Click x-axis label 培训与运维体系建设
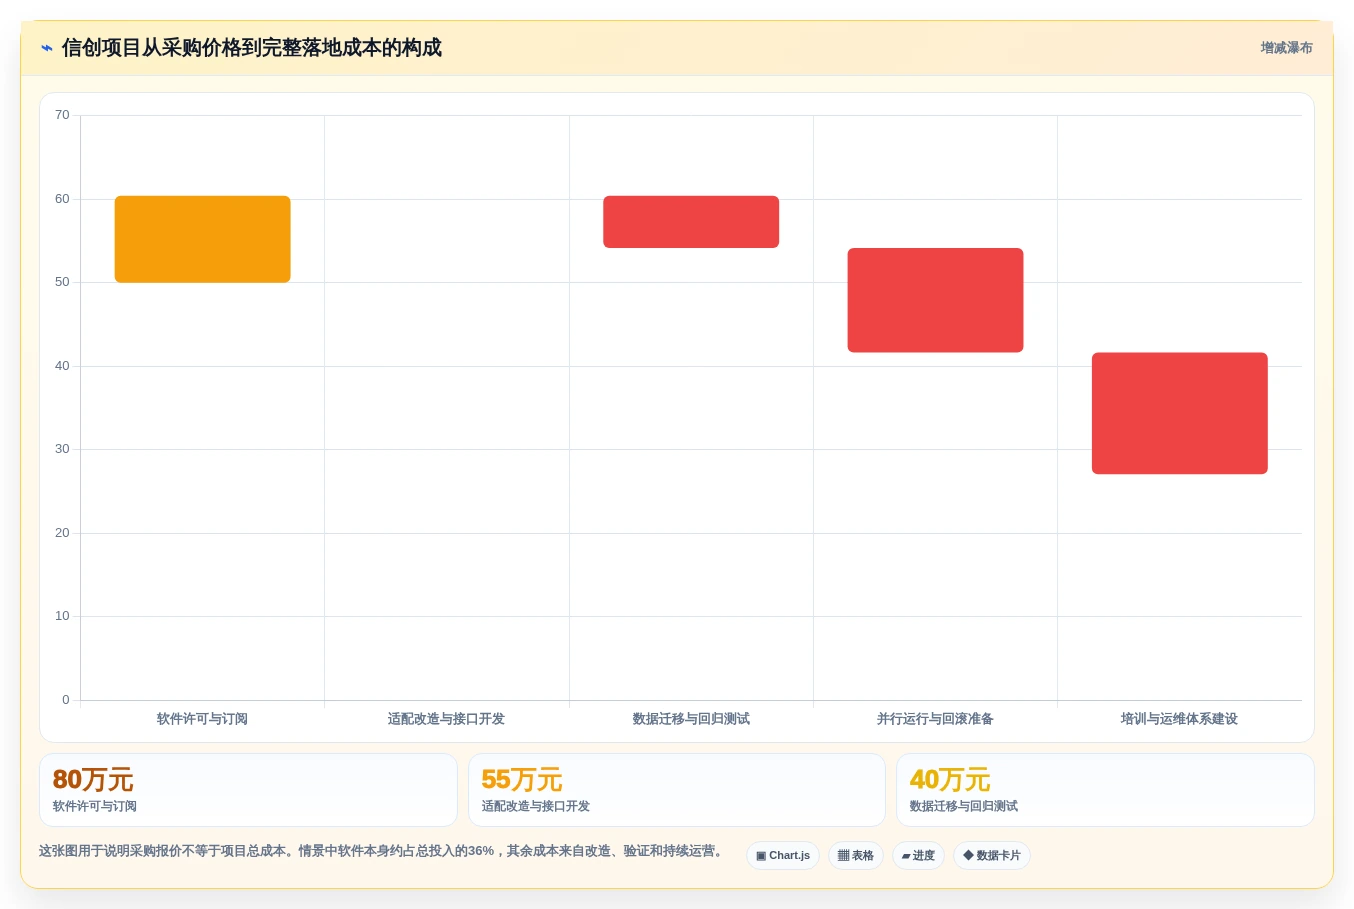 pyautogui.click(x=1179, y=719)
